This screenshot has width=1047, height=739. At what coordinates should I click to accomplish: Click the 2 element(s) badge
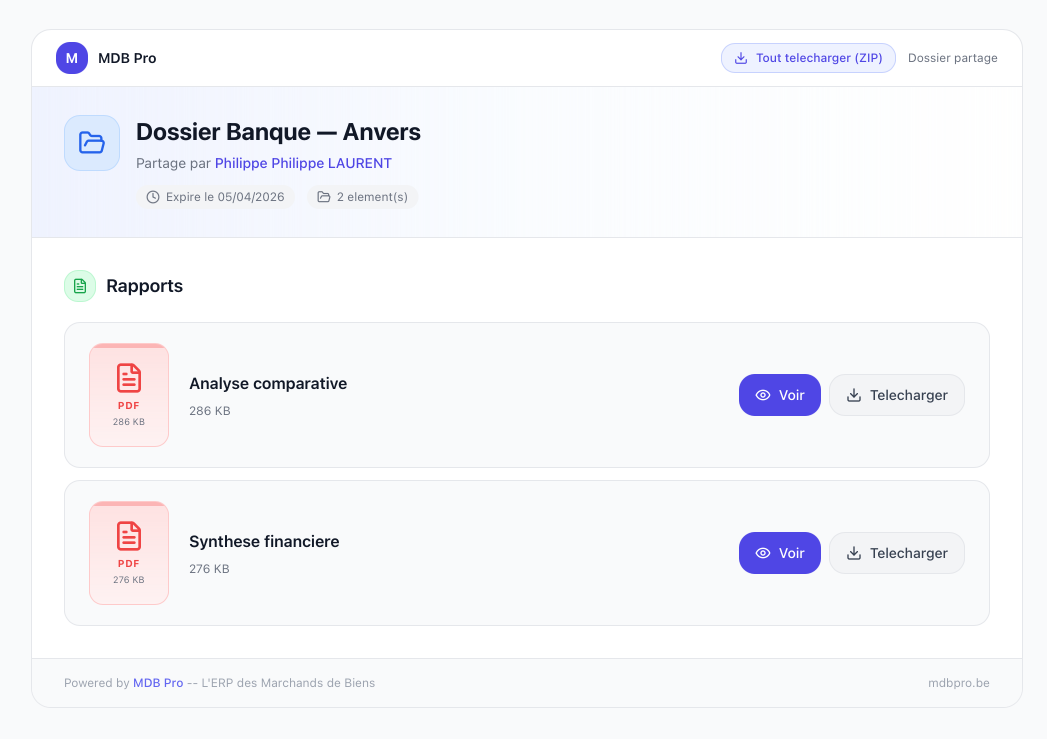363,197
